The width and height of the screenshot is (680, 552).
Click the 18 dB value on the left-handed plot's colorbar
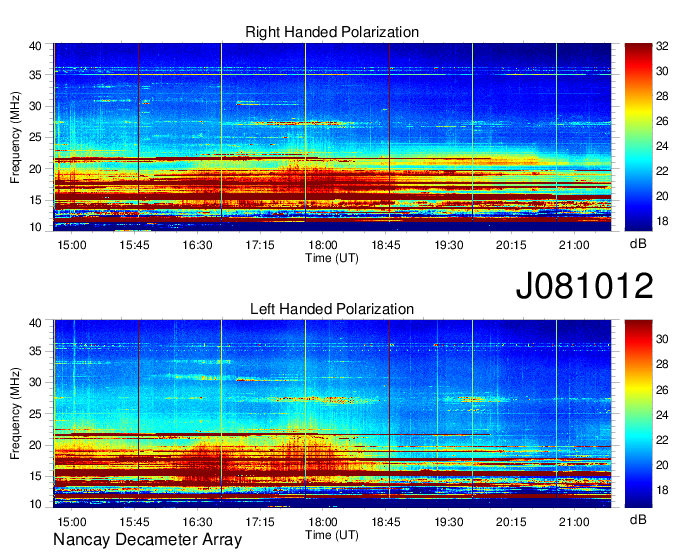tap(662, 490)
